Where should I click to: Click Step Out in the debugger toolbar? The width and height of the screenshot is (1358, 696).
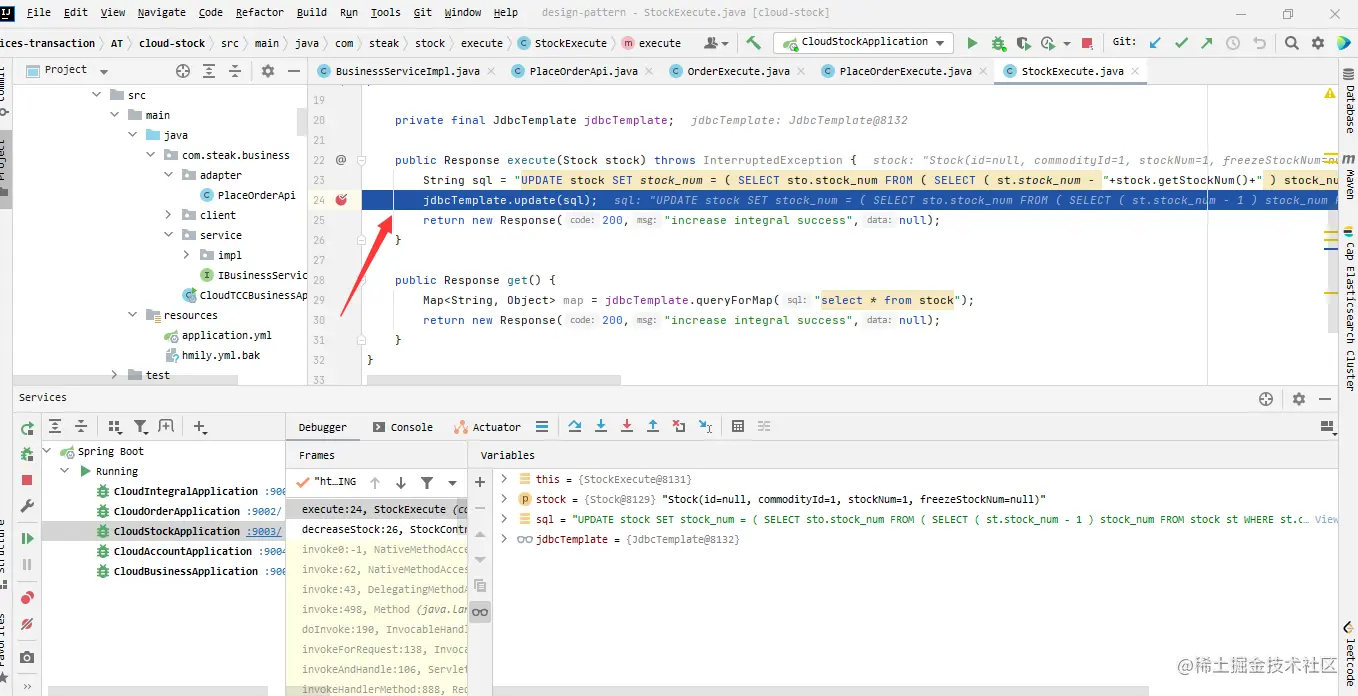pyautogui.click(x=653, y=426)
